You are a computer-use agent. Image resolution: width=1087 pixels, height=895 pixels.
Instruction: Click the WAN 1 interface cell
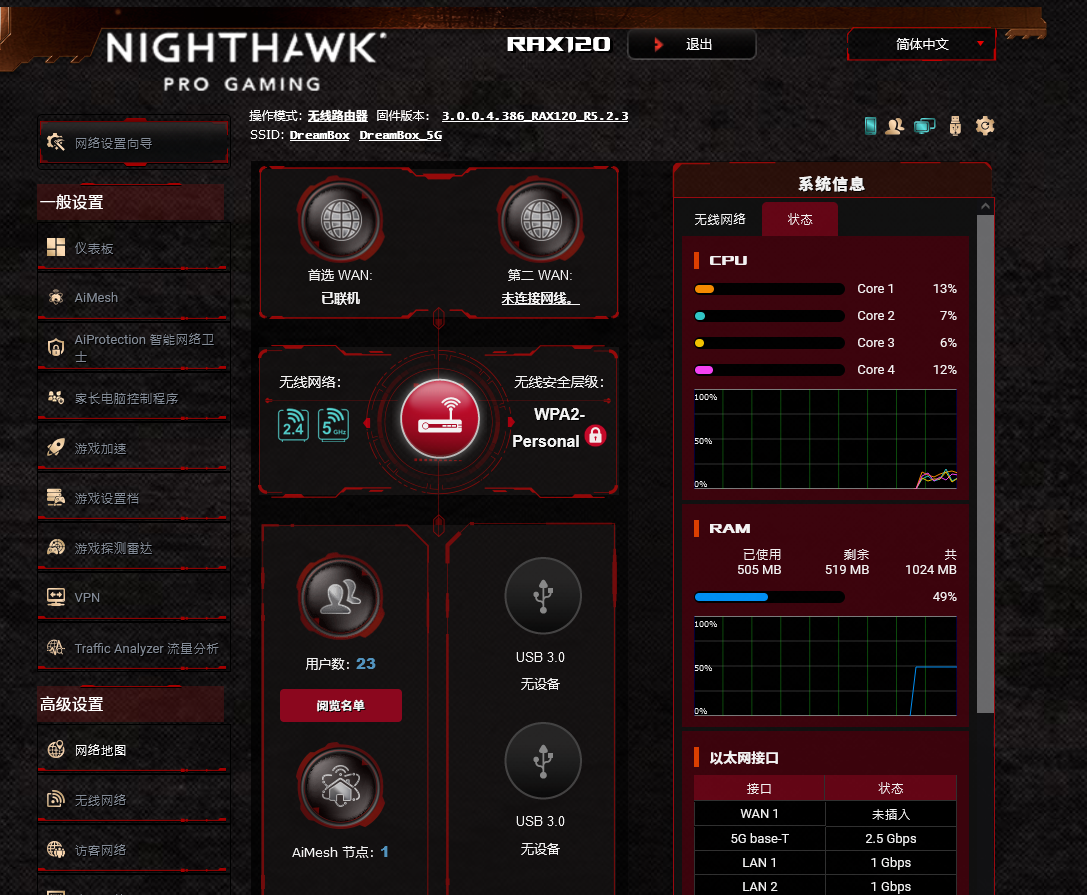[x=759, y=813]
